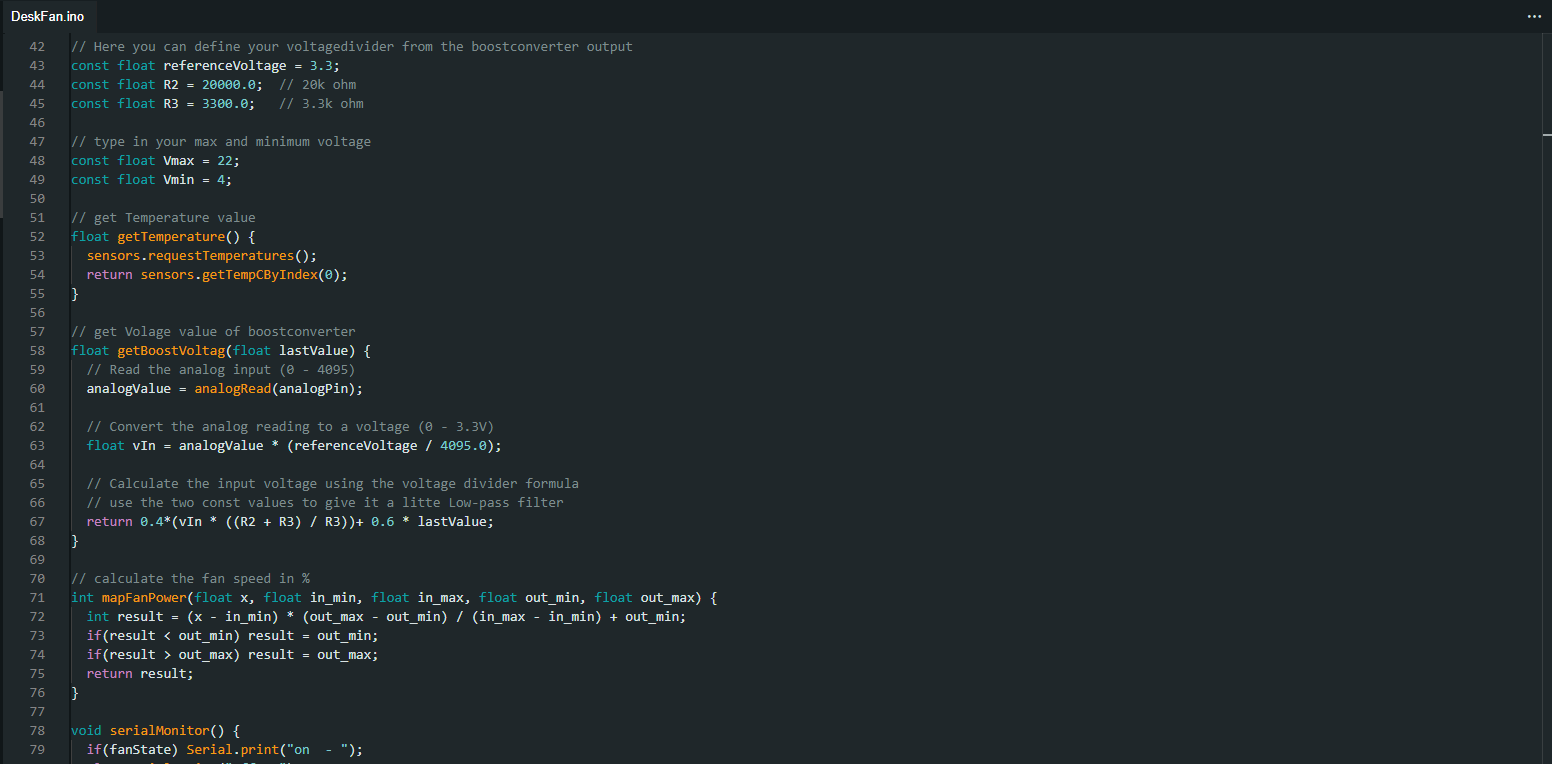Screen dimensions: 1552x764
Task: Click line number 71 in the gutter
Action: coord(37,597)
